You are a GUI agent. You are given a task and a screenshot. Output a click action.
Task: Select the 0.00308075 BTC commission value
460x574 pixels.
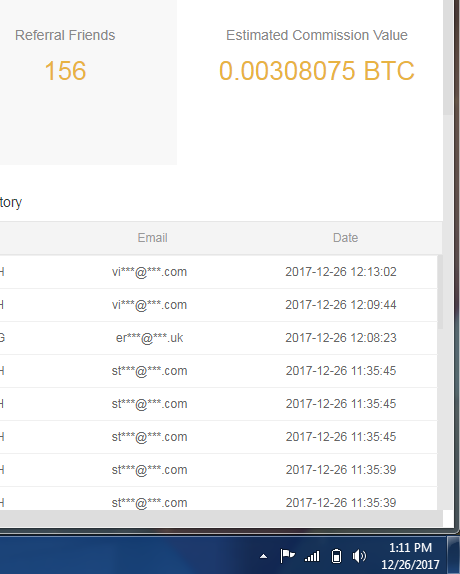pyautogui.click(x=317, y=71)
